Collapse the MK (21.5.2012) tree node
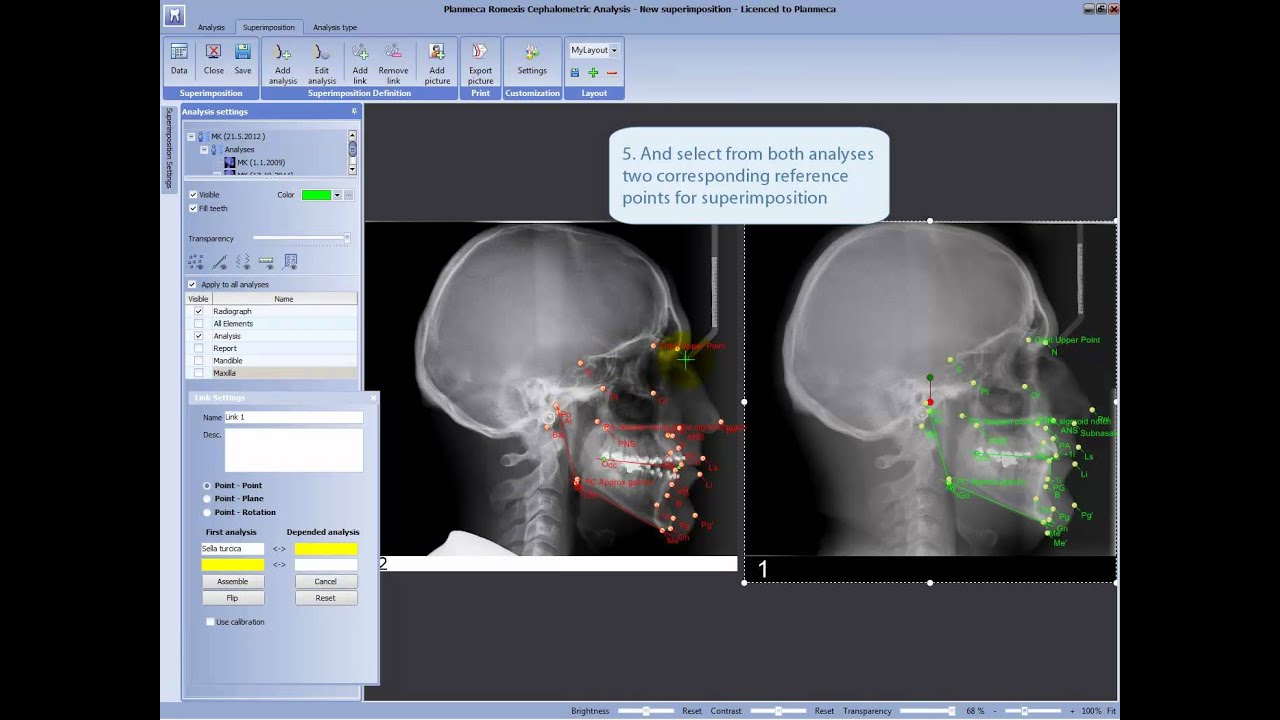Viewport: 1280px width, 720px height. point(191,136)
